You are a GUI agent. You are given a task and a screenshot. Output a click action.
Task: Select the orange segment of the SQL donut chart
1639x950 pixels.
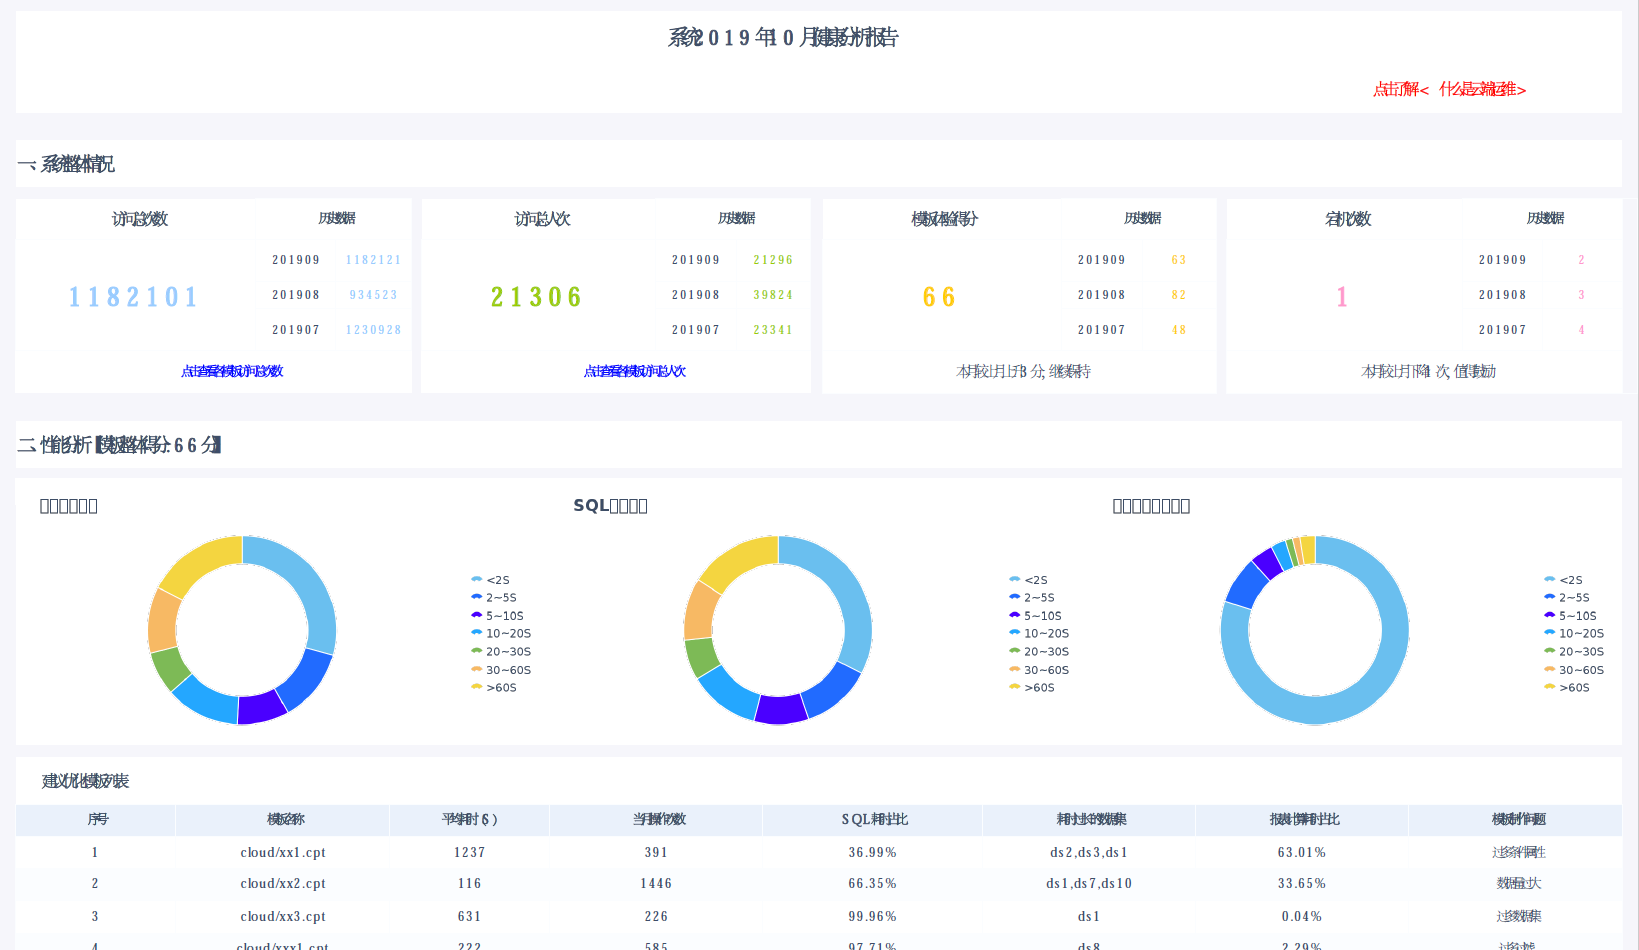(701, 610)
